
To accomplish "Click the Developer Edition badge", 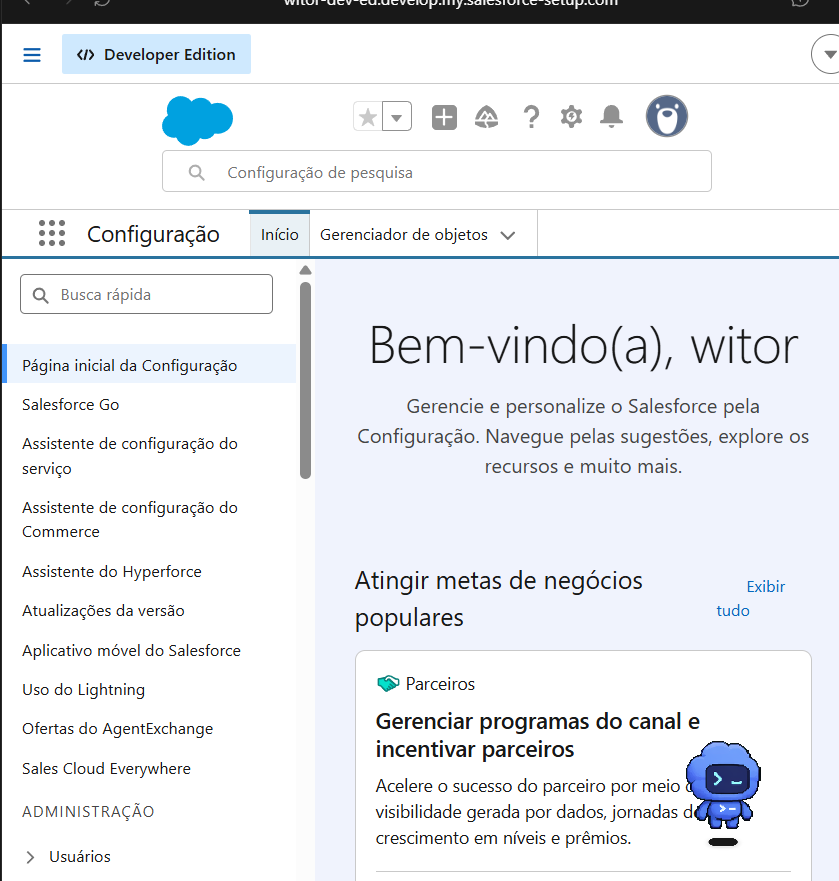I will 156,54.
